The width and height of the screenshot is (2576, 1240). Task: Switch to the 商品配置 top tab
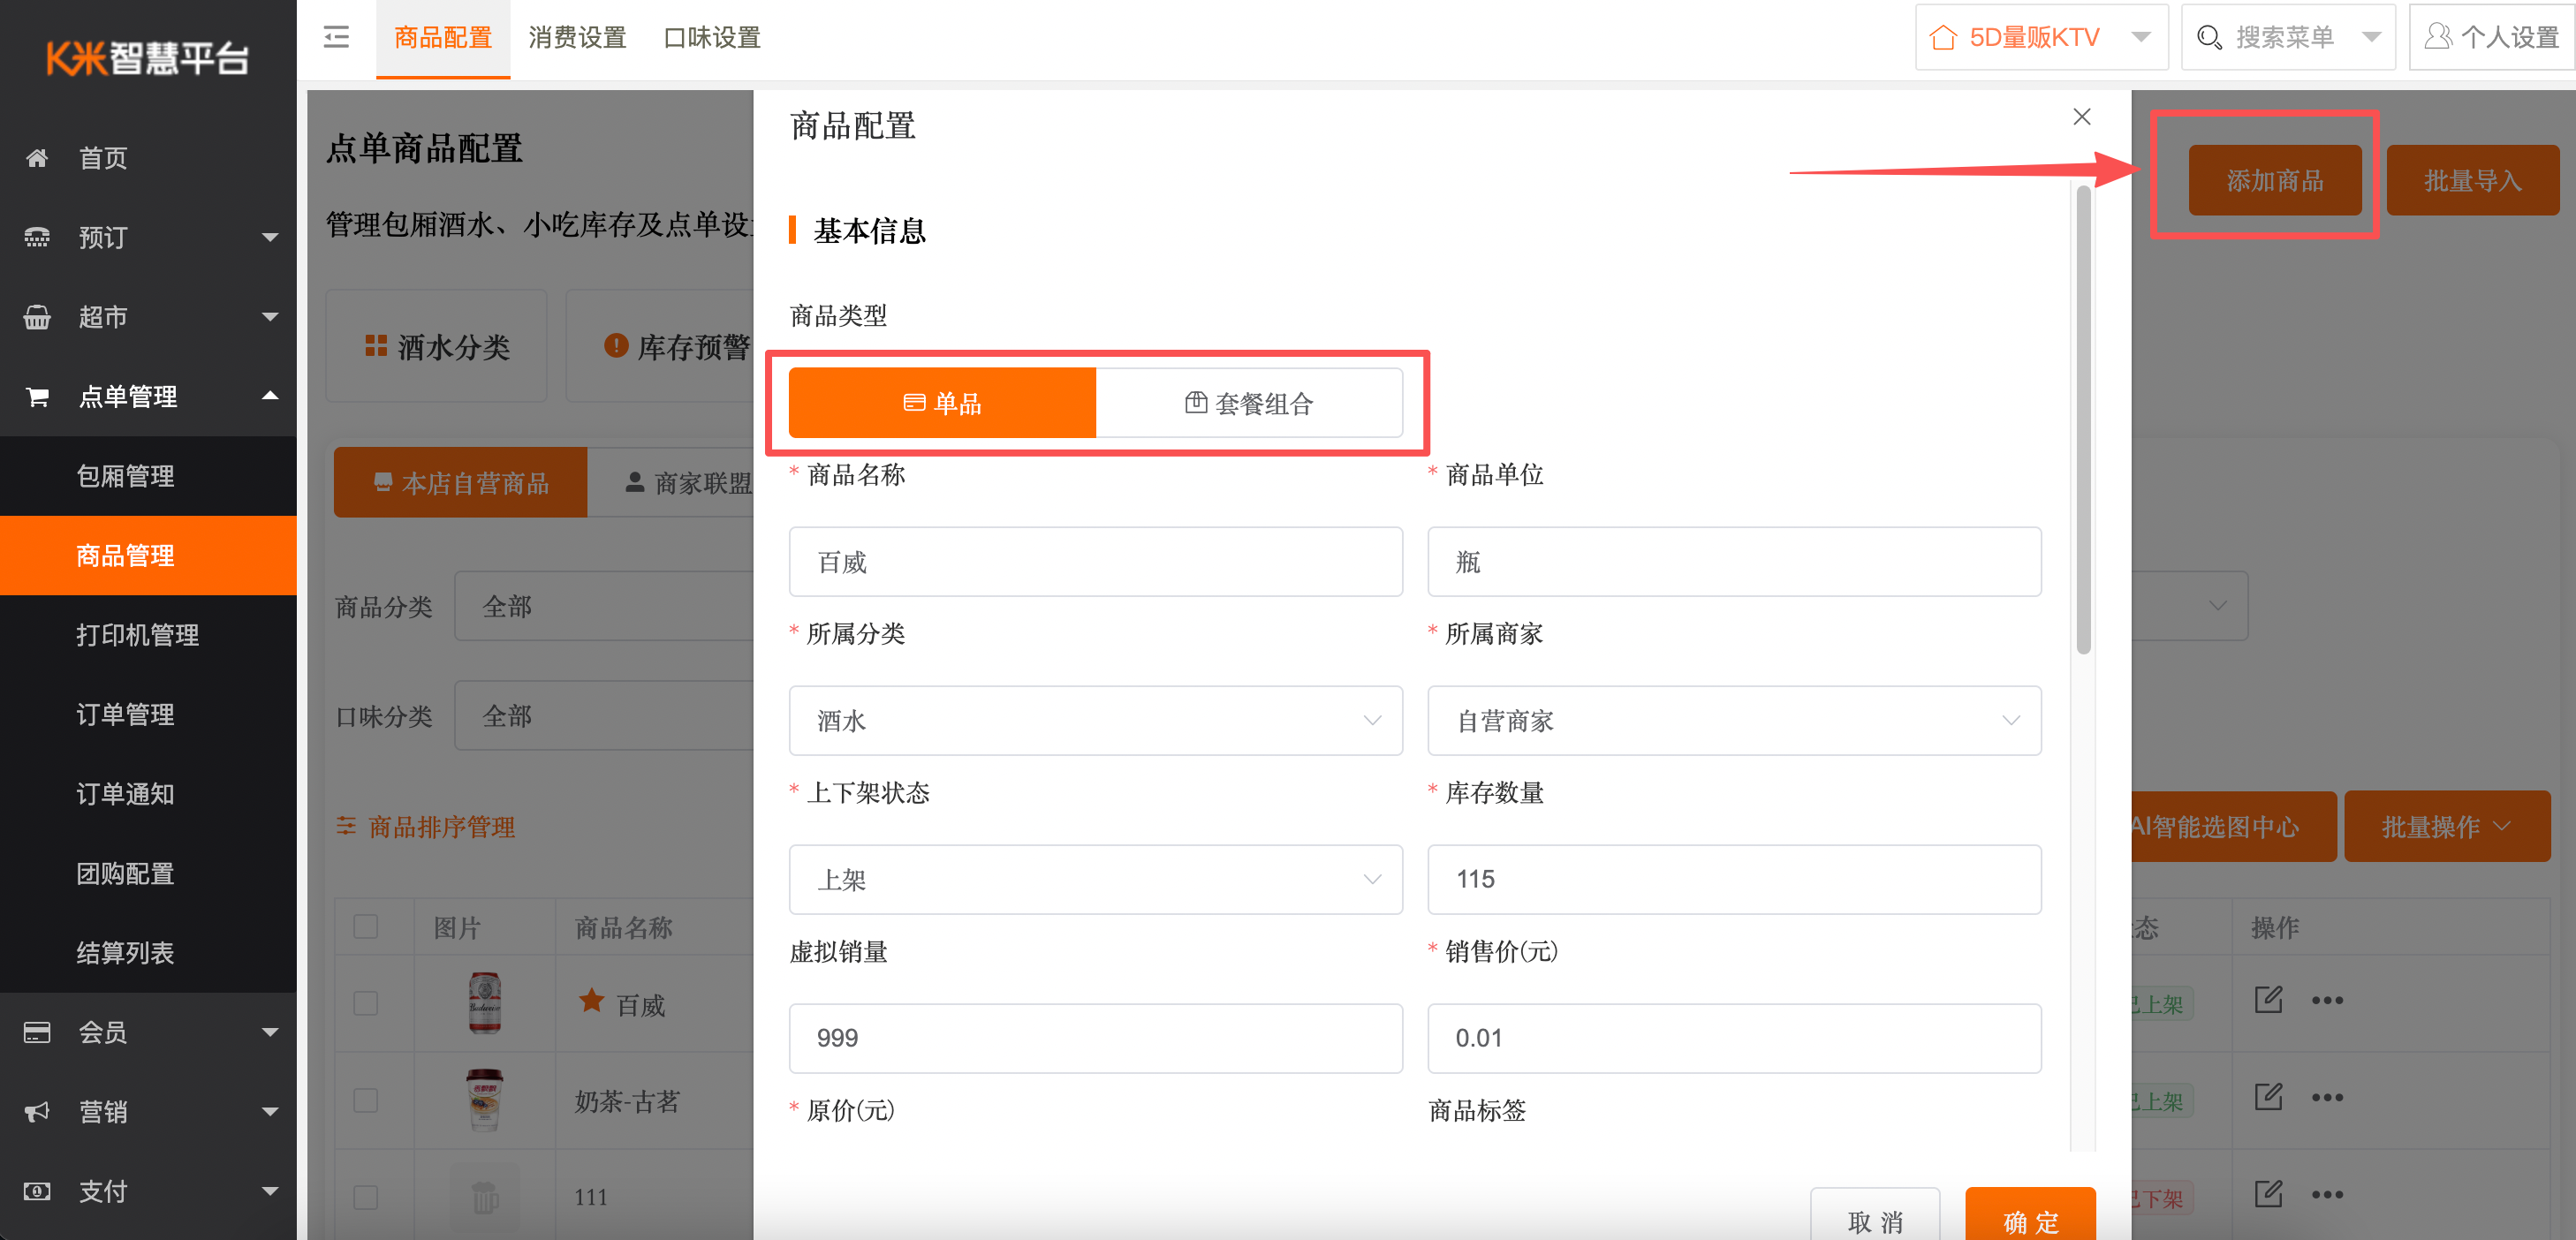pyautogui.click(x=443, y=38)
